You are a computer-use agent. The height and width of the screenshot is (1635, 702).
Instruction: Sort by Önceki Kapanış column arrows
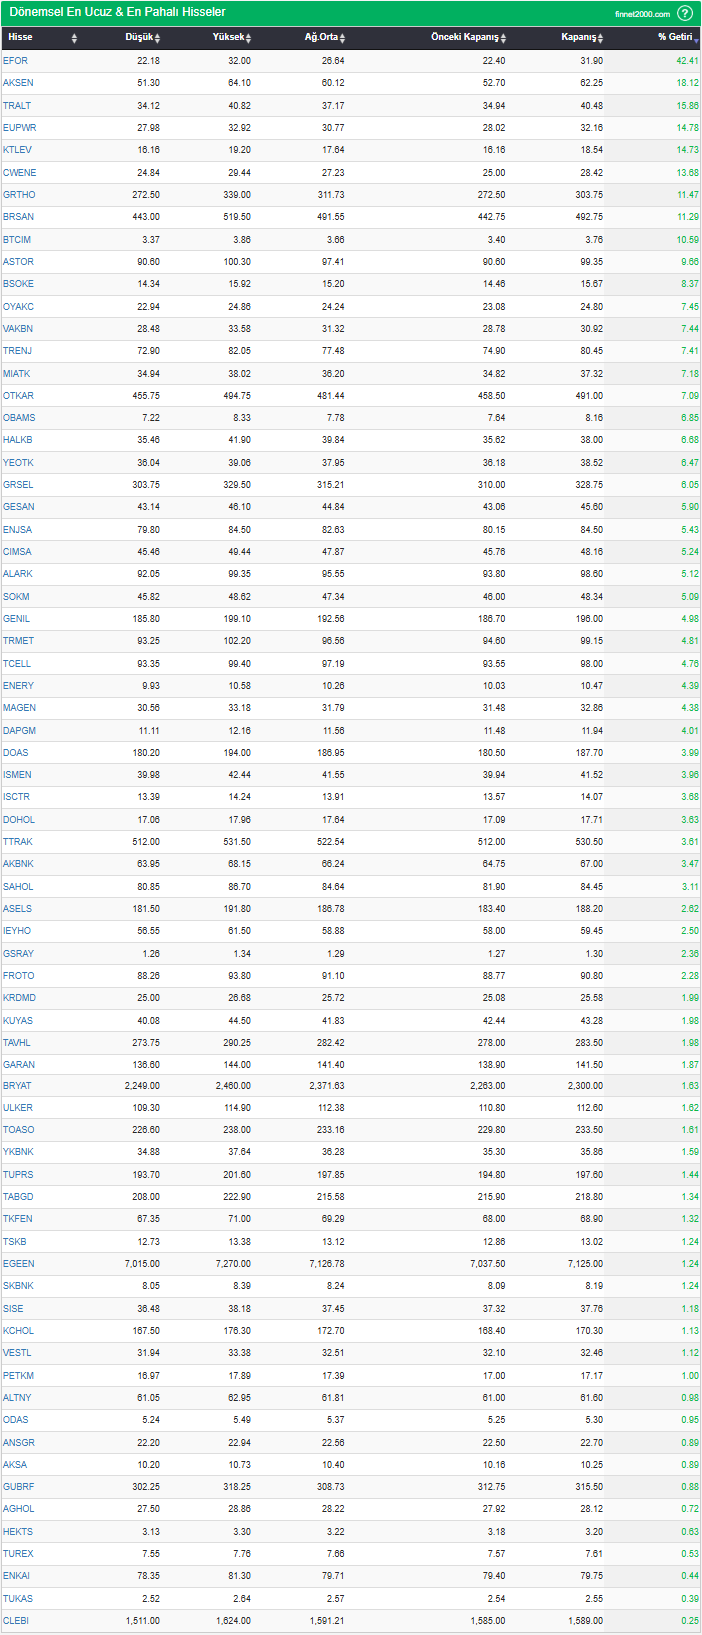[x=503, y=38]
